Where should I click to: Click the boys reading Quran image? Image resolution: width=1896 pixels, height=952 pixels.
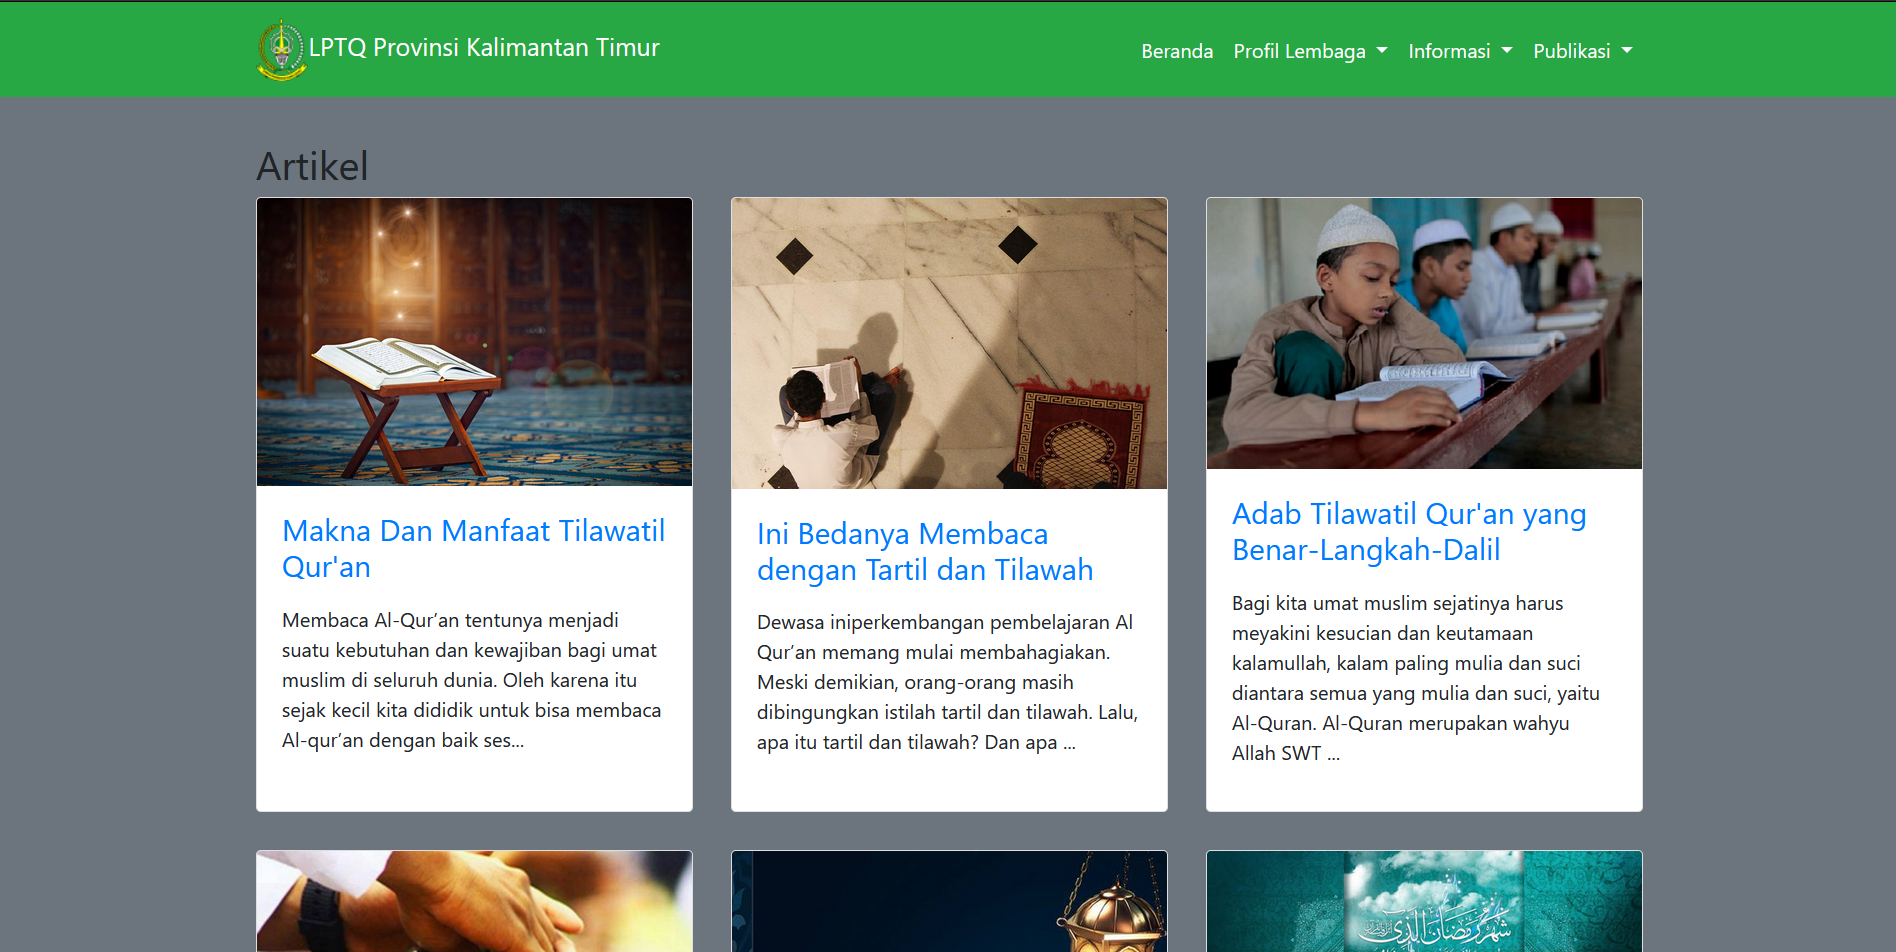(x=1424, y=333)
